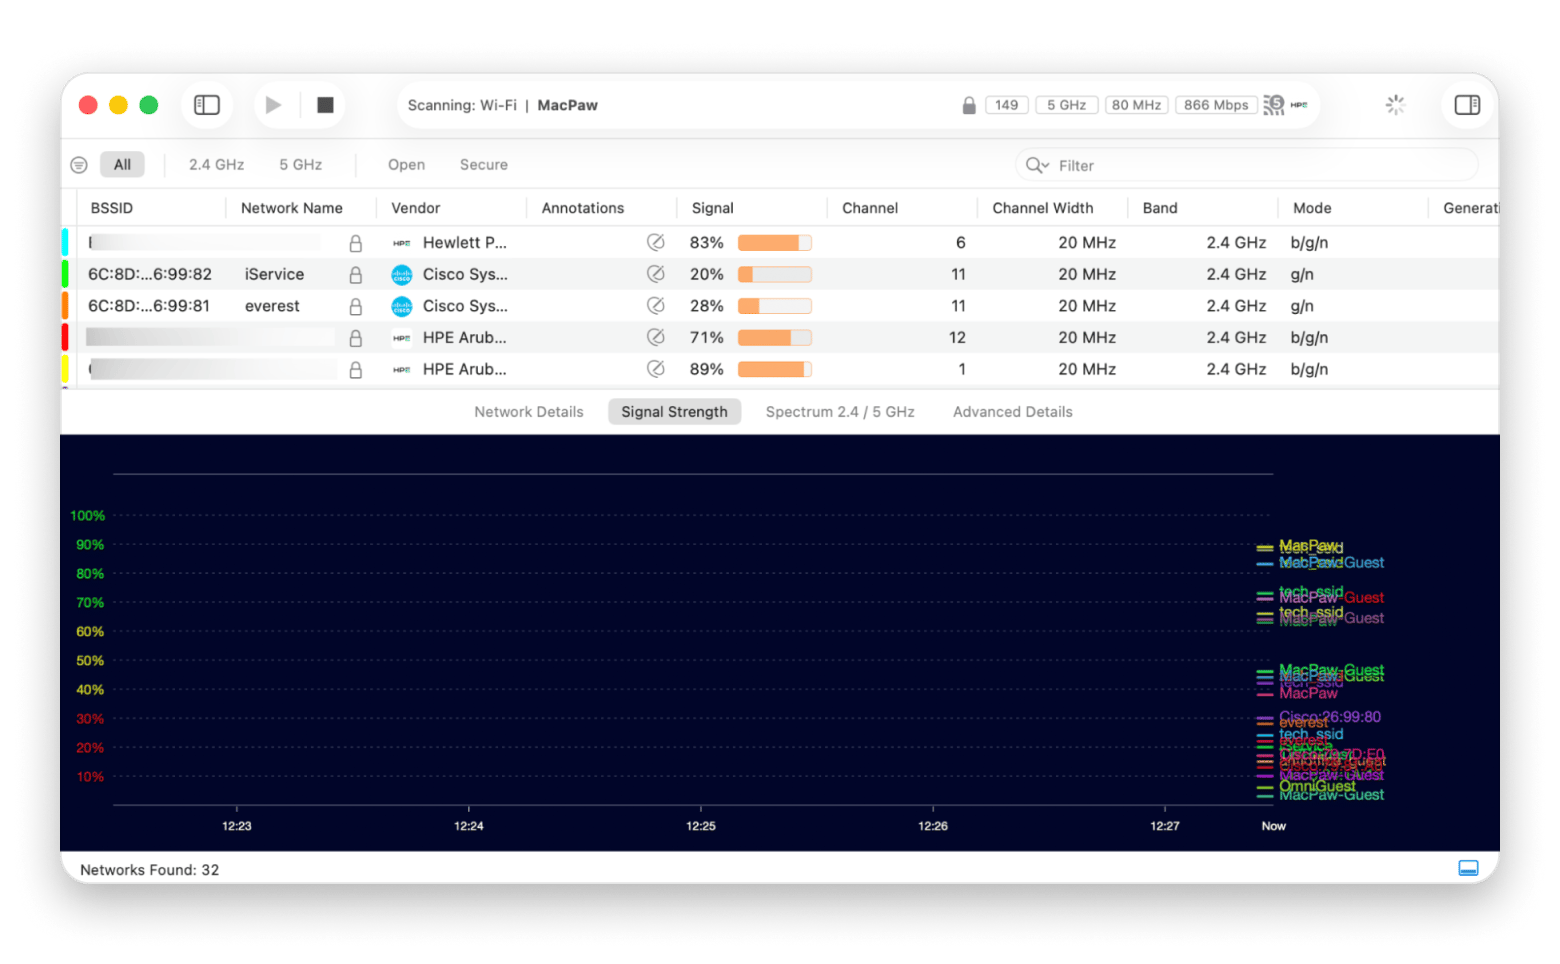This screenshot has width=1560, height=964.
Task: Click the annotation icon in iService row
Action: [656, 274]
